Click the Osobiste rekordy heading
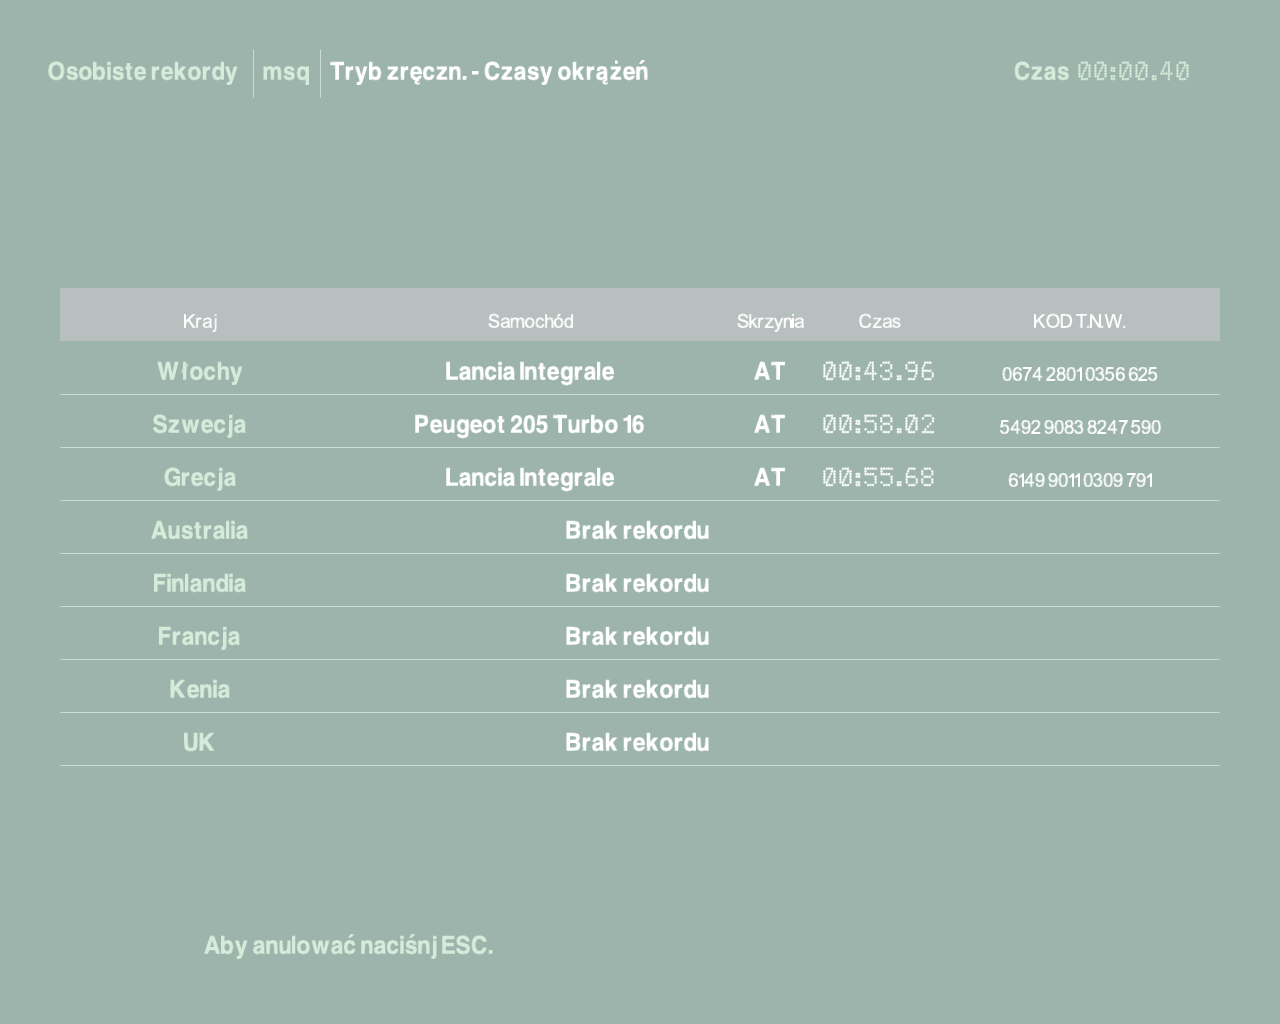The image size is (1280, 1024). [142, 72]
